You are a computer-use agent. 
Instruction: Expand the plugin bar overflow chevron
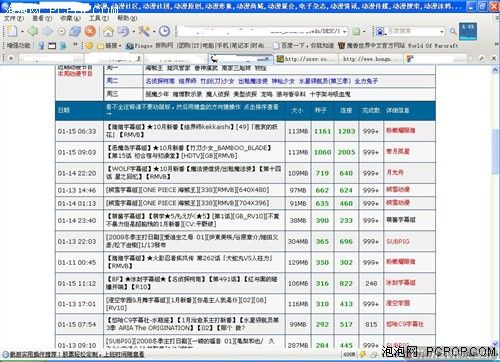click(x=75, y=44)
